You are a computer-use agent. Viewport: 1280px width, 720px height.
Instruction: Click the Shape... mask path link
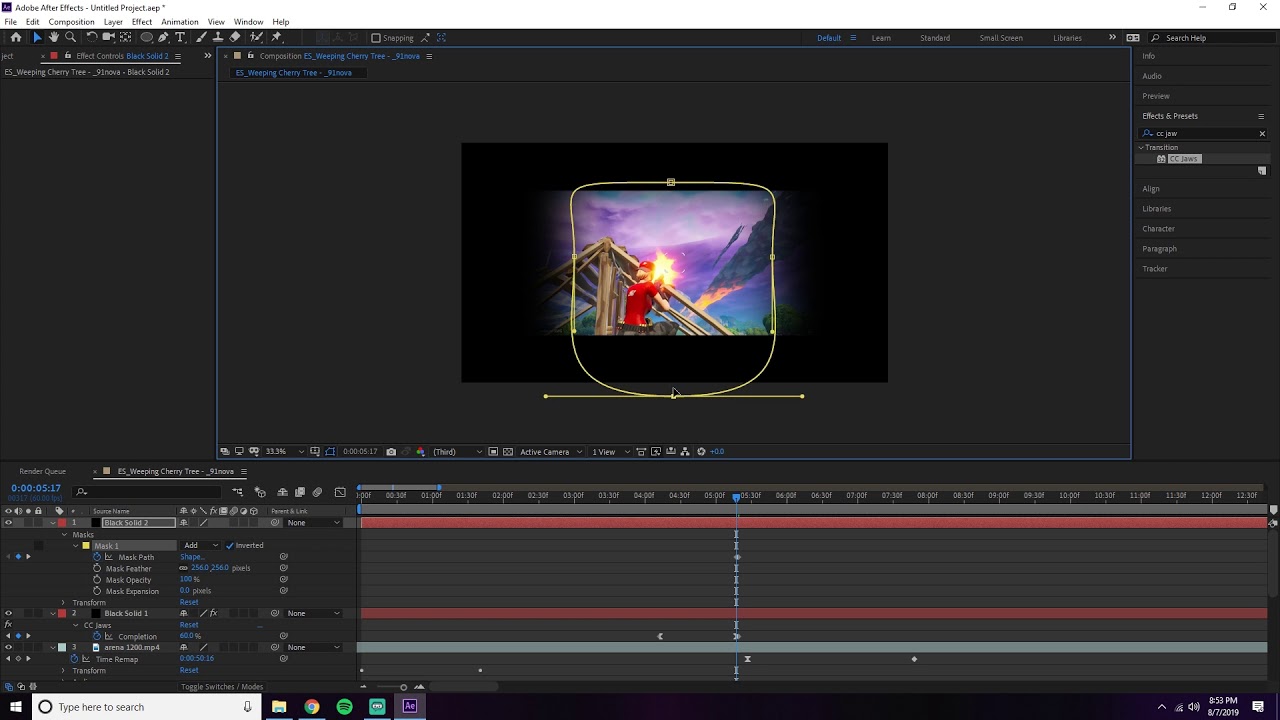pyautogui.click(x=190, y=557)
